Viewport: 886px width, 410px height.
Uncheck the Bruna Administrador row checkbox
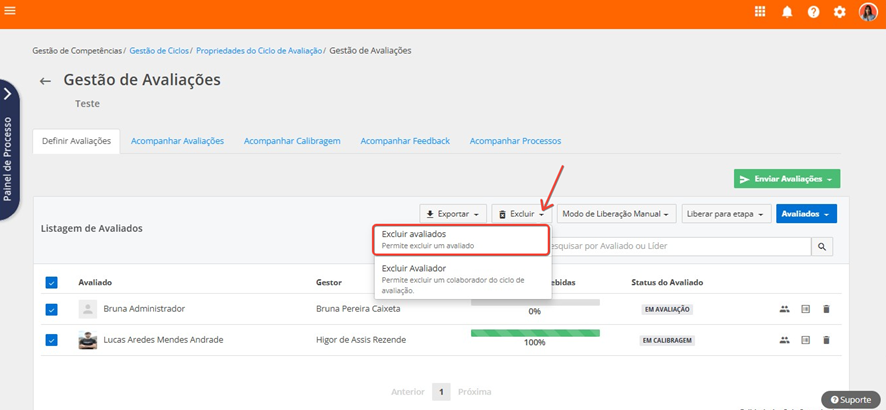52,310
